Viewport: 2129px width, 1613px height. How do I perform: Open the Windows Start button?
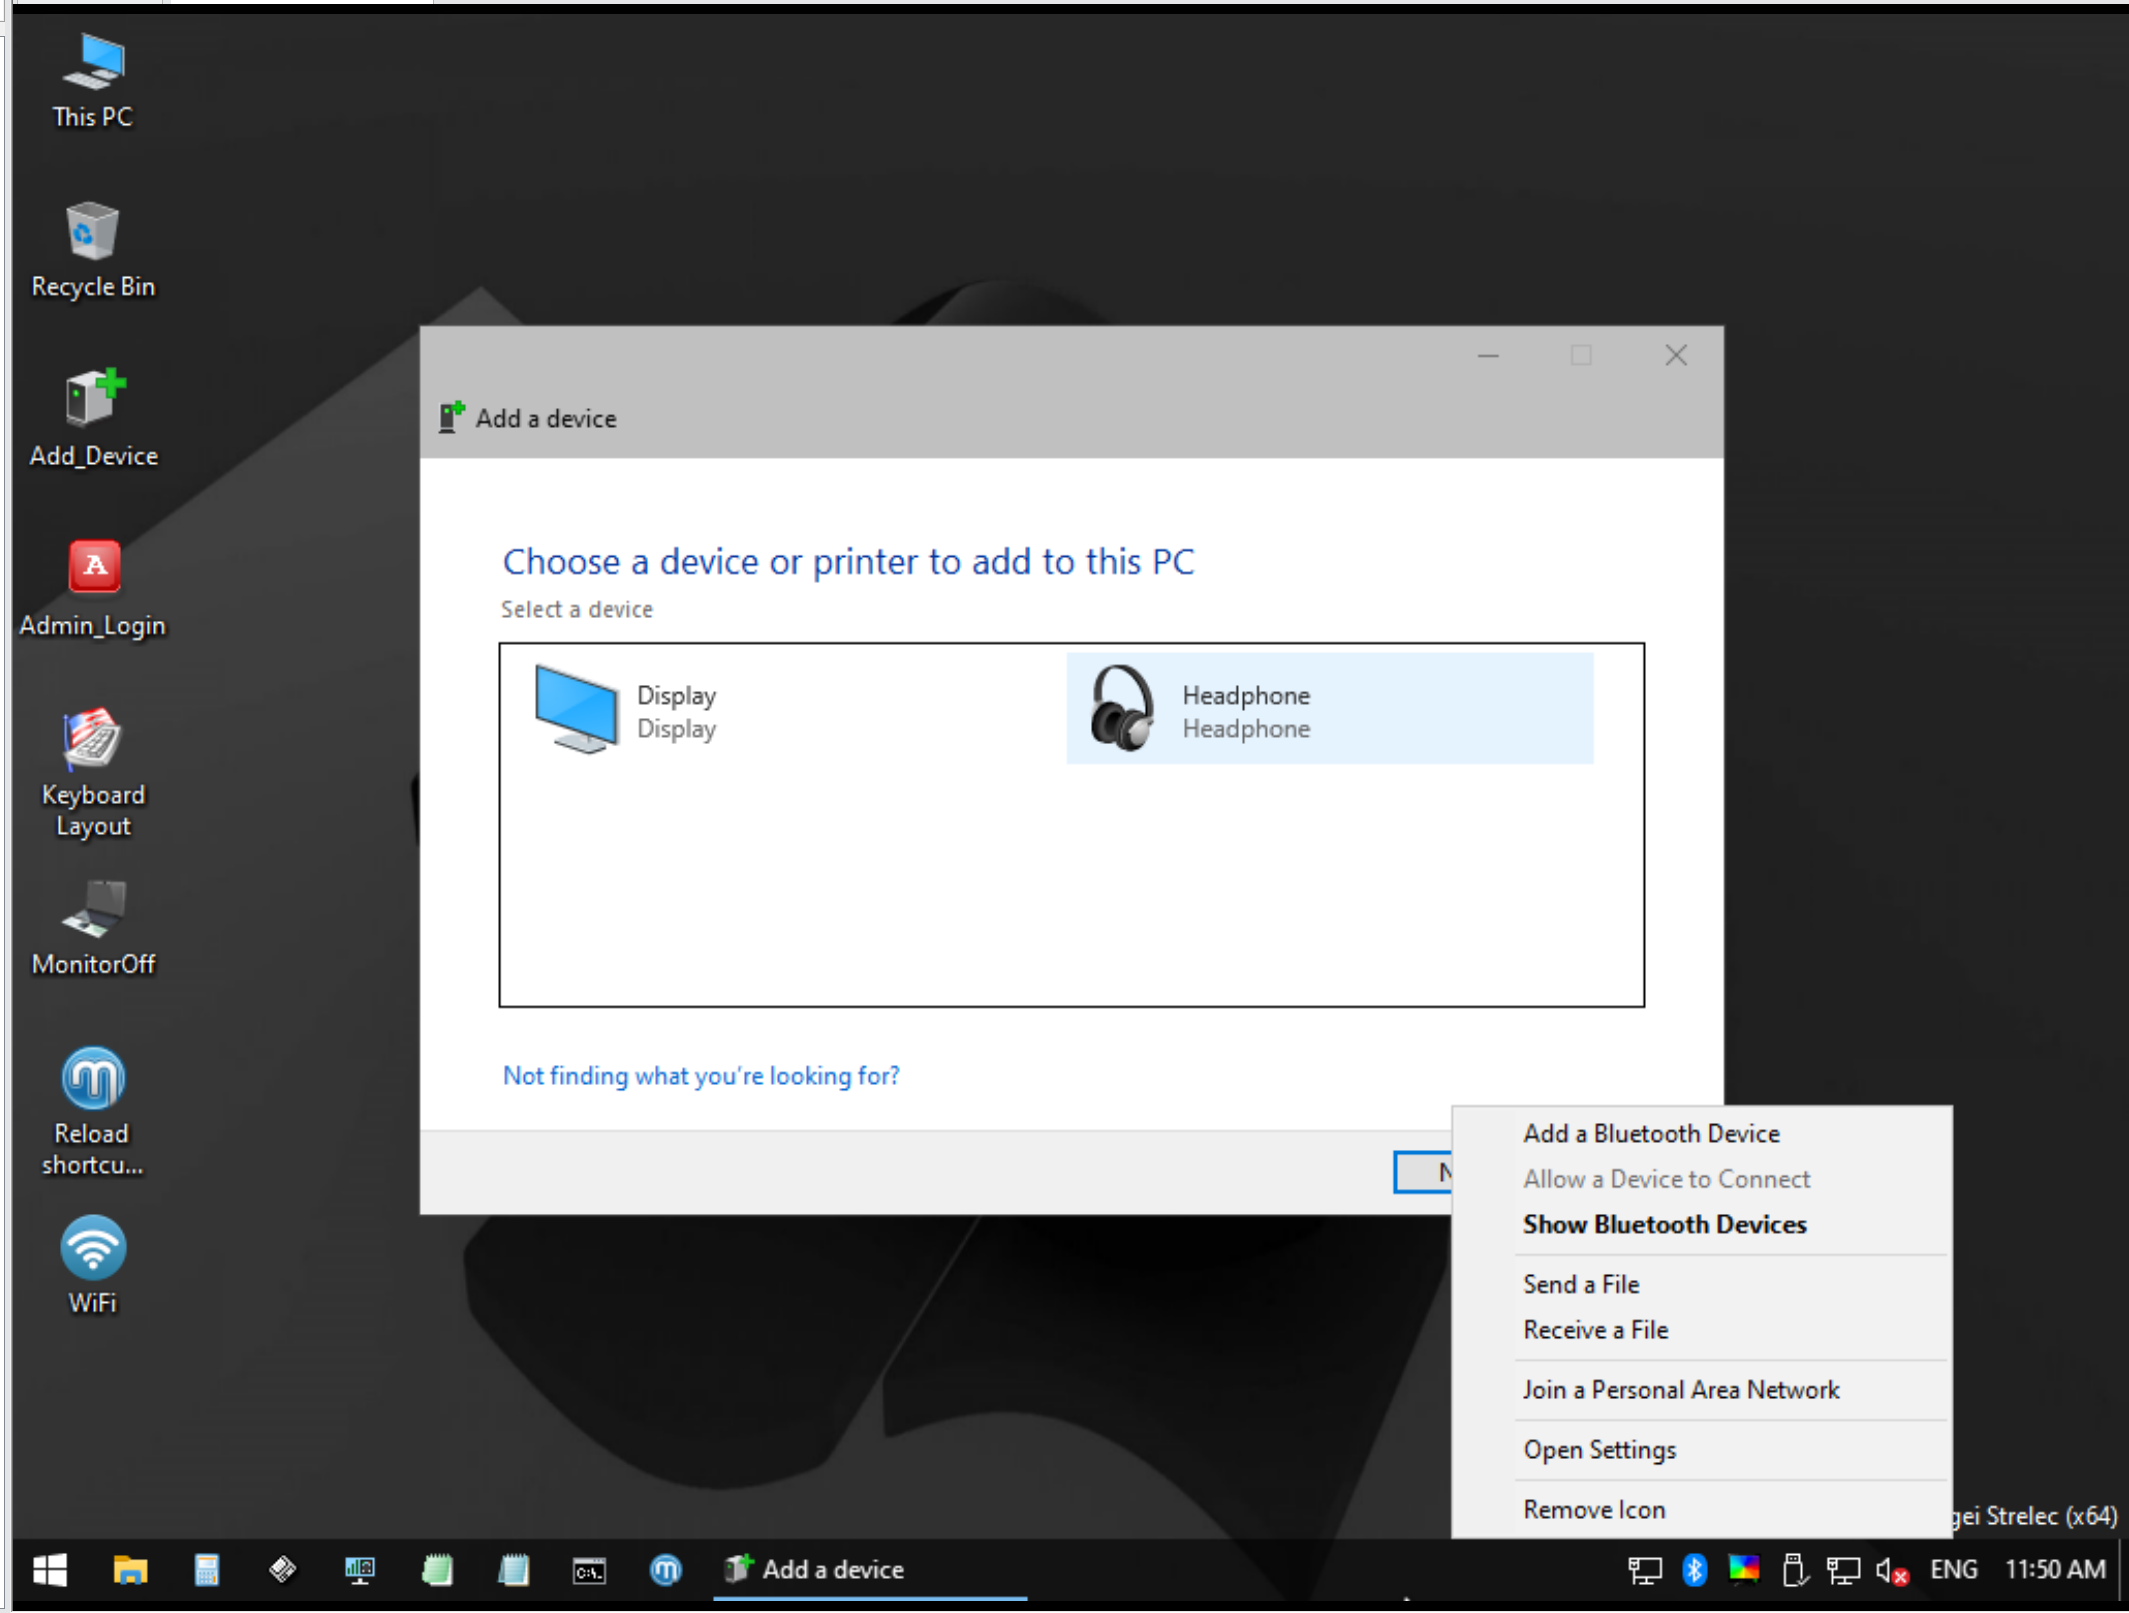[49, 1569]
